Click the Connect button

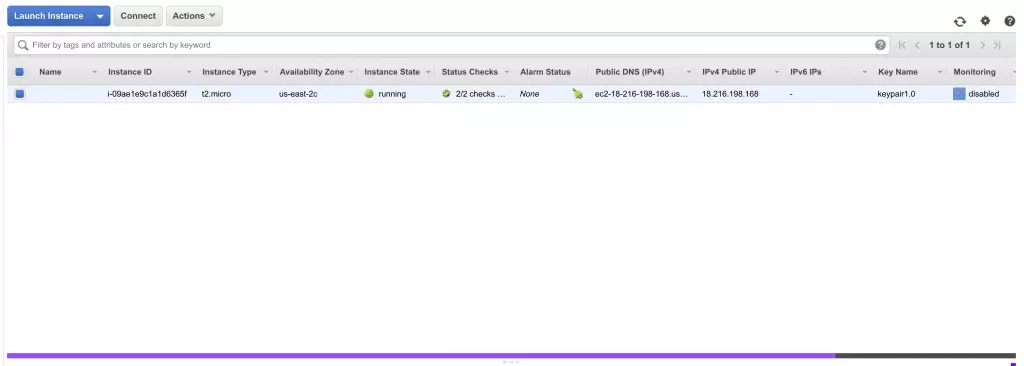click(x=138, y=16)
